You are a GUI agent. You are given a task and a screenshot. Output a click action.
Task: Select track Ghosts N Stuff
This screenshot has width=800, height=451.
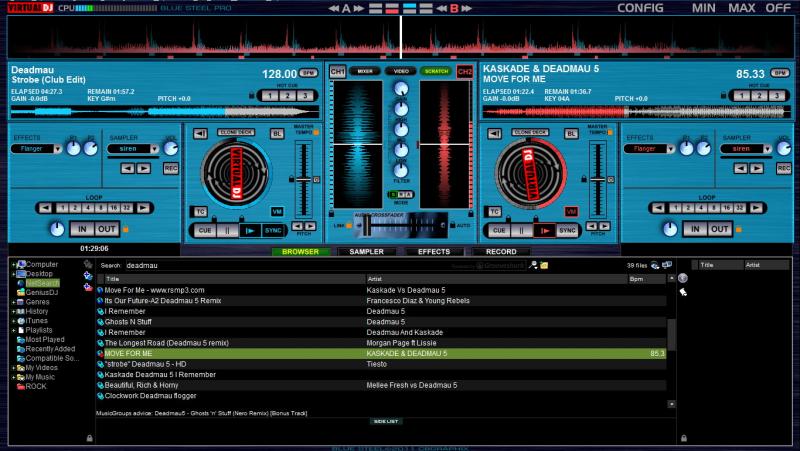128,322
